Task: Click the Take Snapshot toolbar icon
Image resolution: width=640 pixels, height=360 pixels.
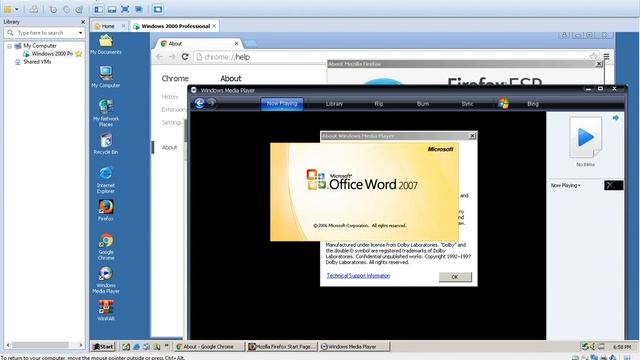Action: (x=53, y=9)
